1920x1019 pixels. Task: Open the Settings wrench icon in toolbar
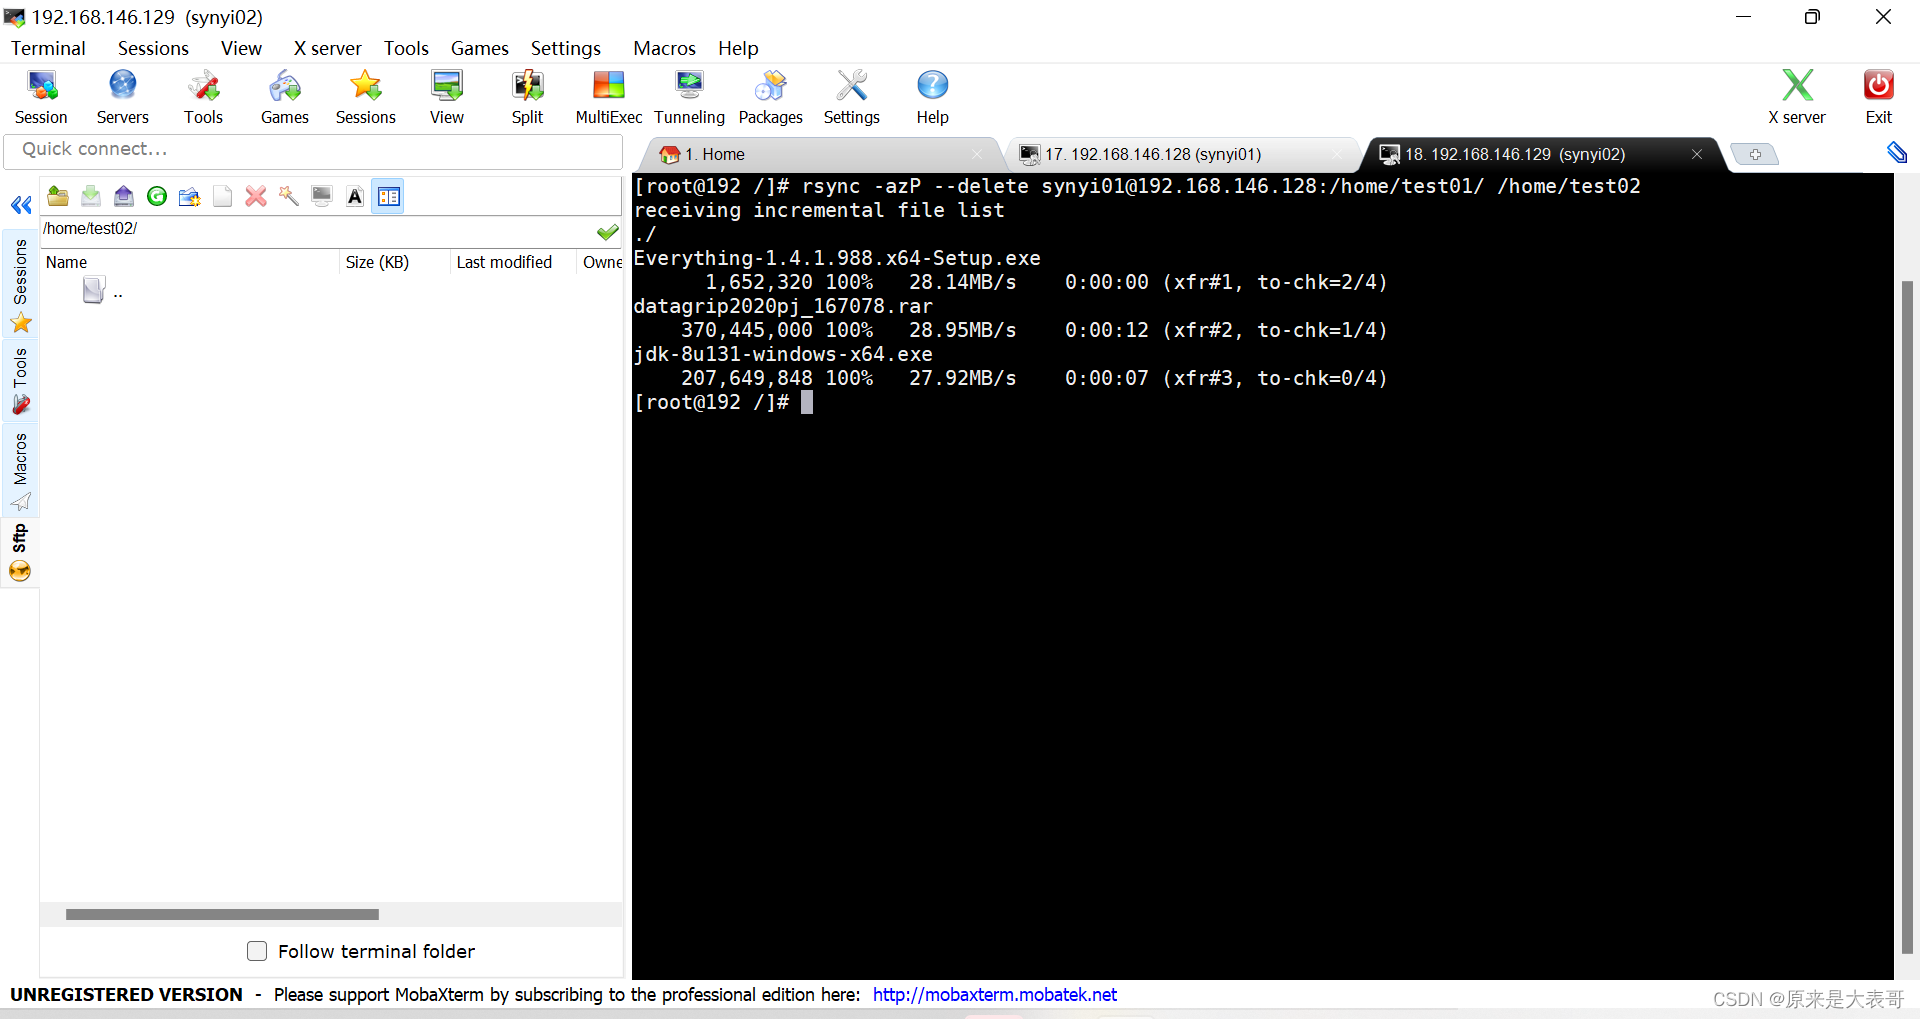click(851, 97)
